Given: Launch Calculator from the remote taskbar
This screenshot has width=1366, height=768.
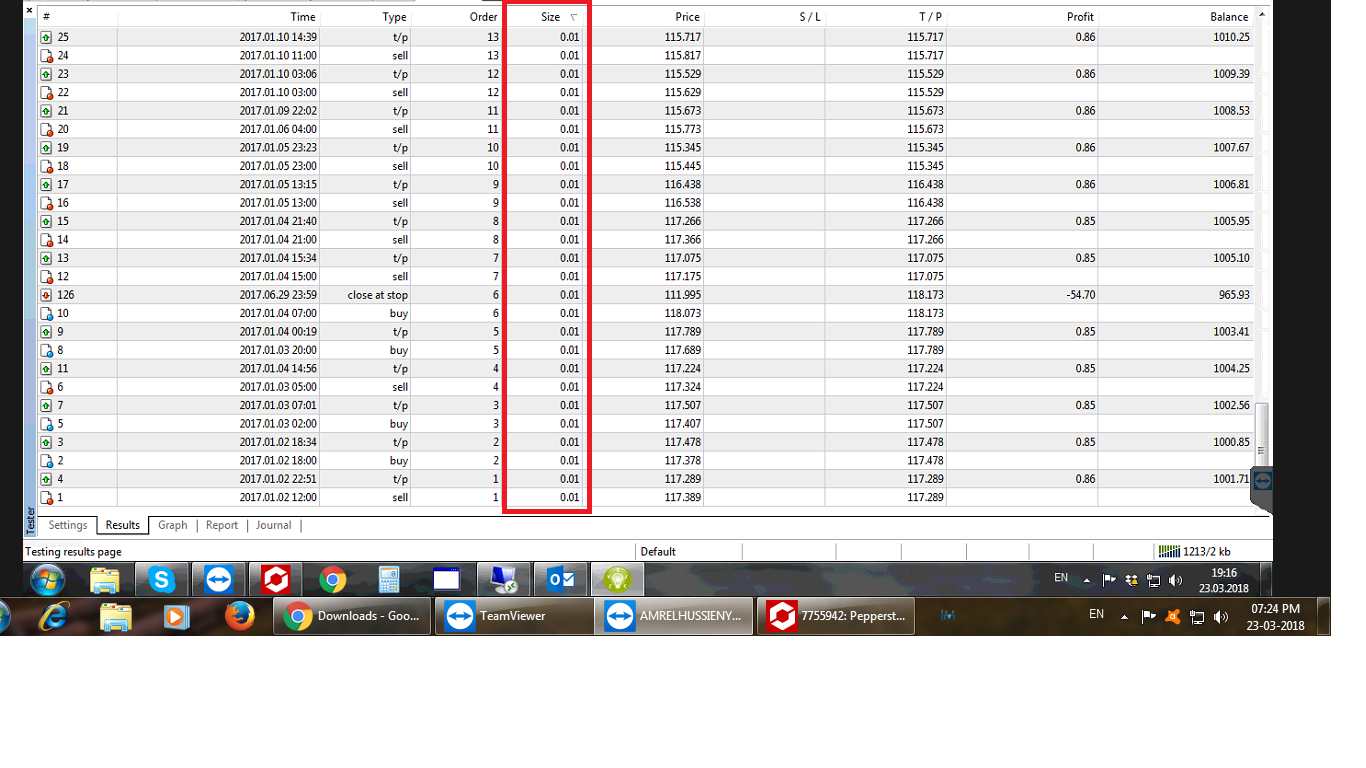Looking at the screenshot, I should (389, 580).
